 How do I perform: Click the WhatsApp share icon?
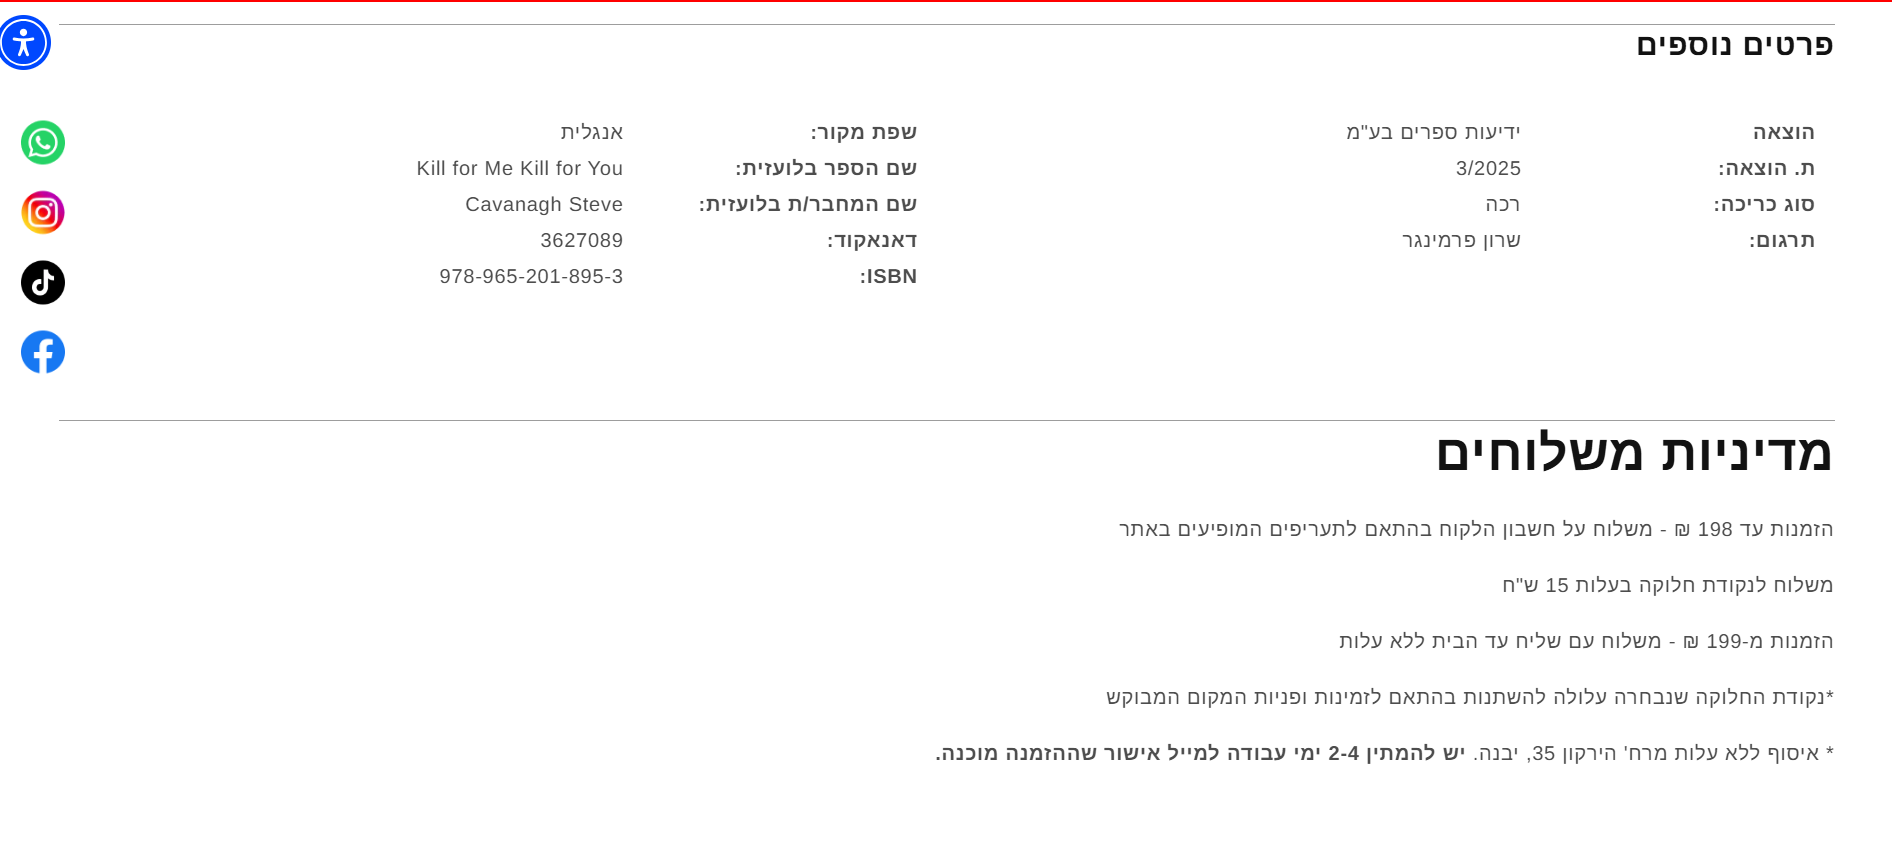43,143
